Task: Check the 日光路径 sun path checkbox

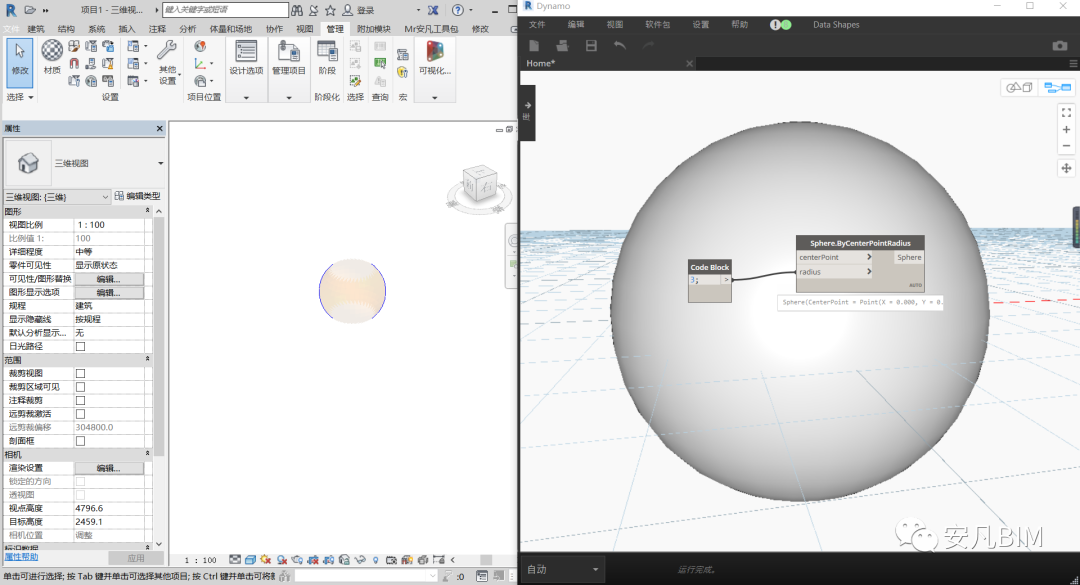Action: click(81, 346)
